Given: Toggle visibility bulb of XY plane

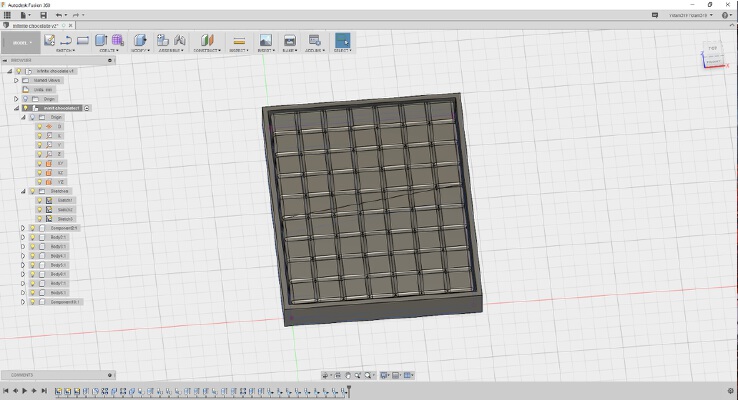Looking at the screenshot, I should click(x=40, y=163).
